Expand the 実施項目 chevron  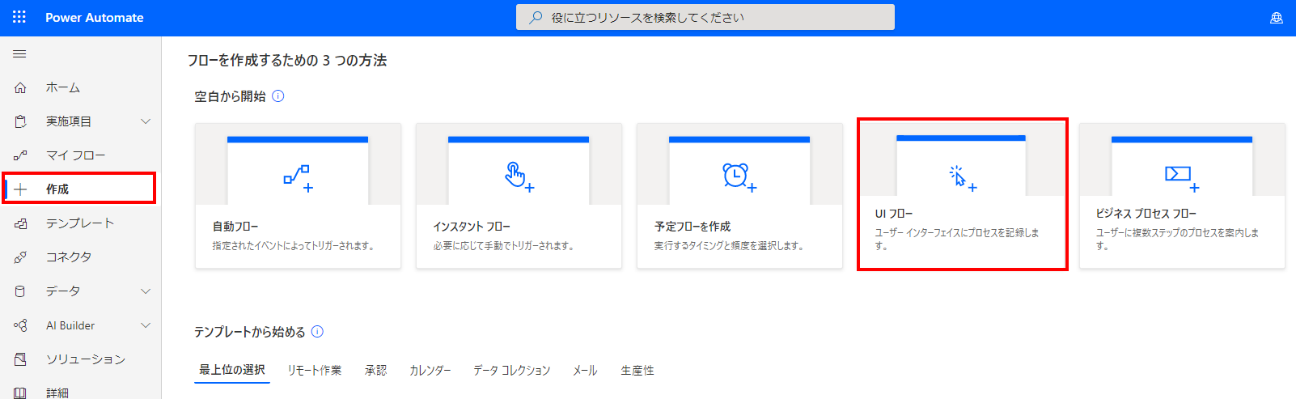tap(145, 122)
